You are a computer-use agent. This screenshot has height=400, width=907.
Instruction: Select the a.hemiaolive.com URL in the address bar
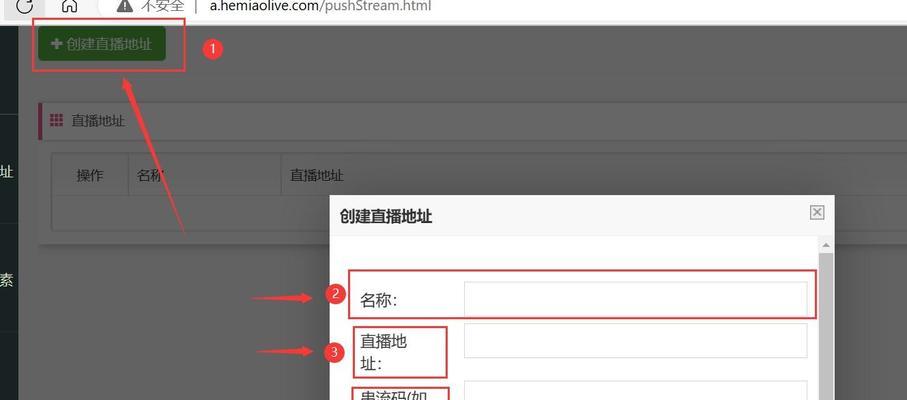pyautogui.click(x=320, y=6)
